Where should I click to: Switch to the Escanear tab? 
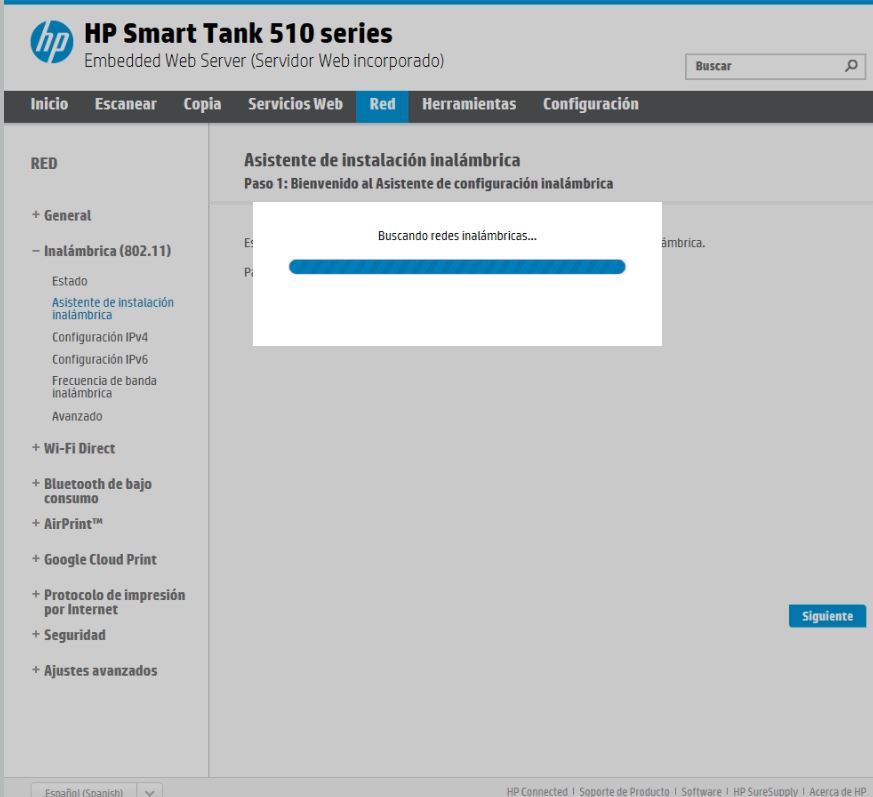click(x=125, y=104)
